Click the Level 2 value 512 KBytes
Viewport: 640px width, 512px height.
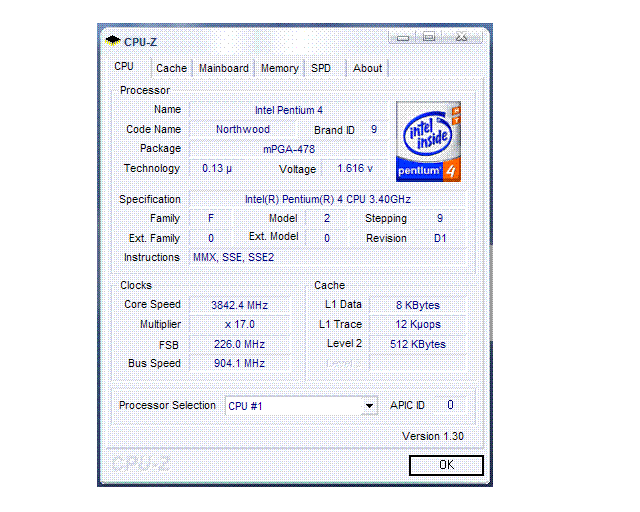[x=418, y=344]
